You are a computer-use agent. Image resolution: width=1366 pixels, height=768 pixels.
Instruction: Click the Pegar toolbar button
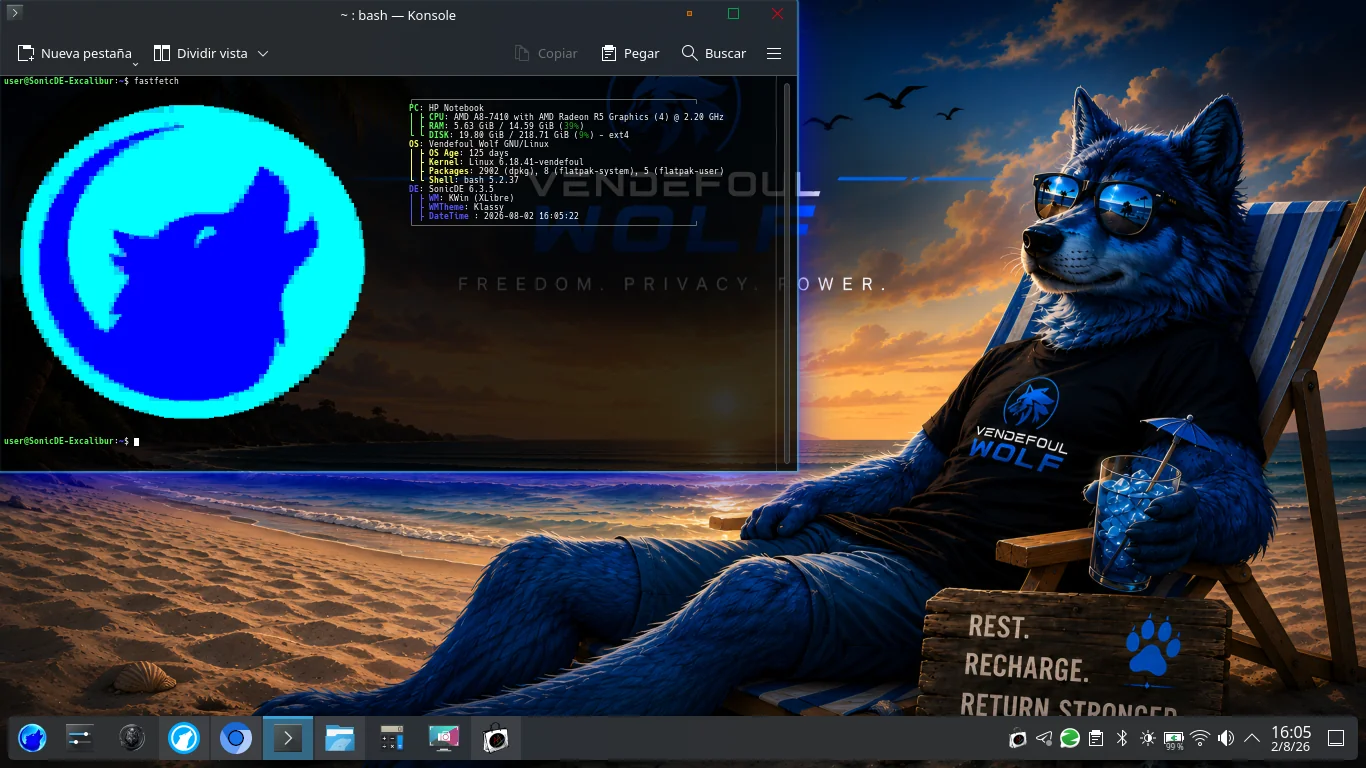630,53
